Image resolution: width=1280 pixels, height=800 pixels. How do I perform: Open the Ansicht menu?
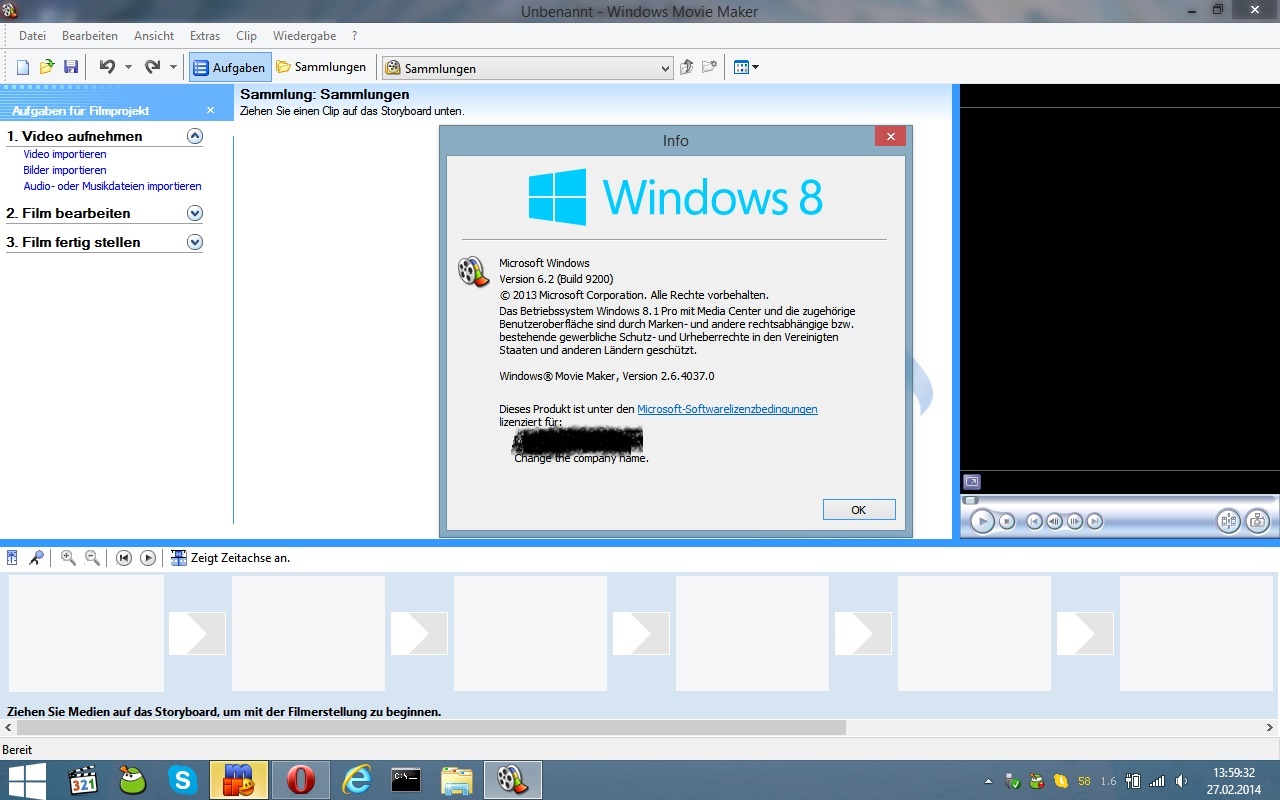(x=154, y=35)
